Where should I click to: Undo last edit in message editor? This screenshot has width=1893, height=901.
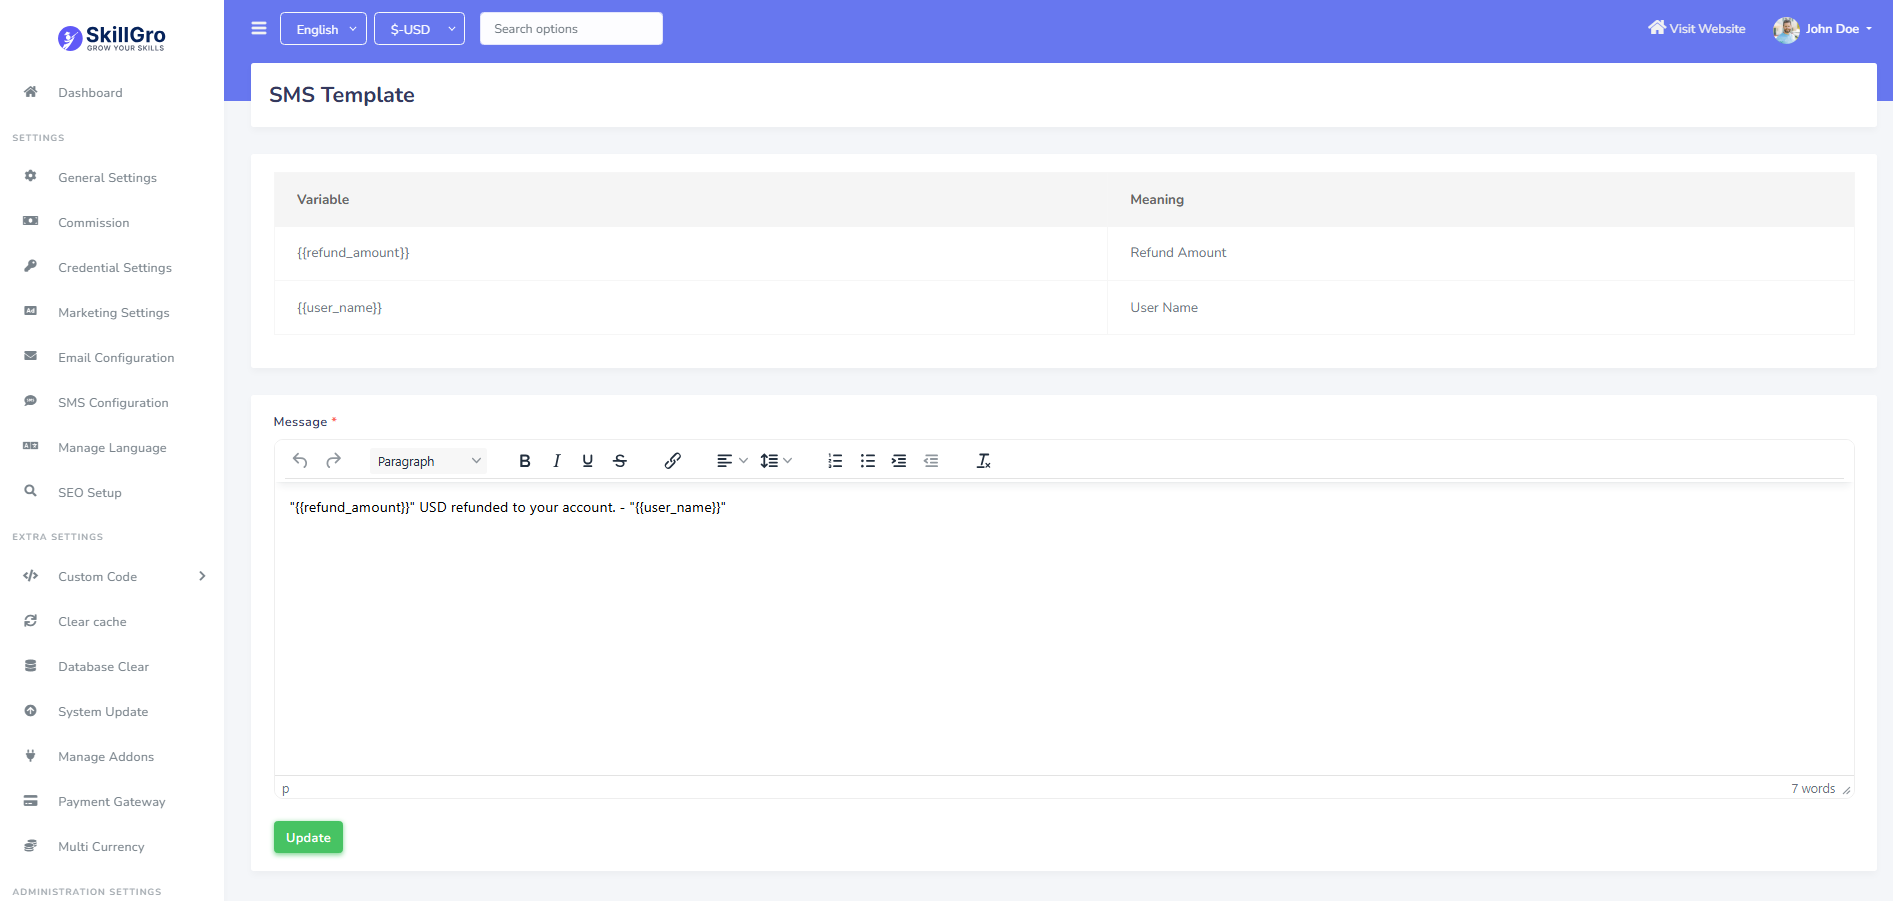[300, 461]
